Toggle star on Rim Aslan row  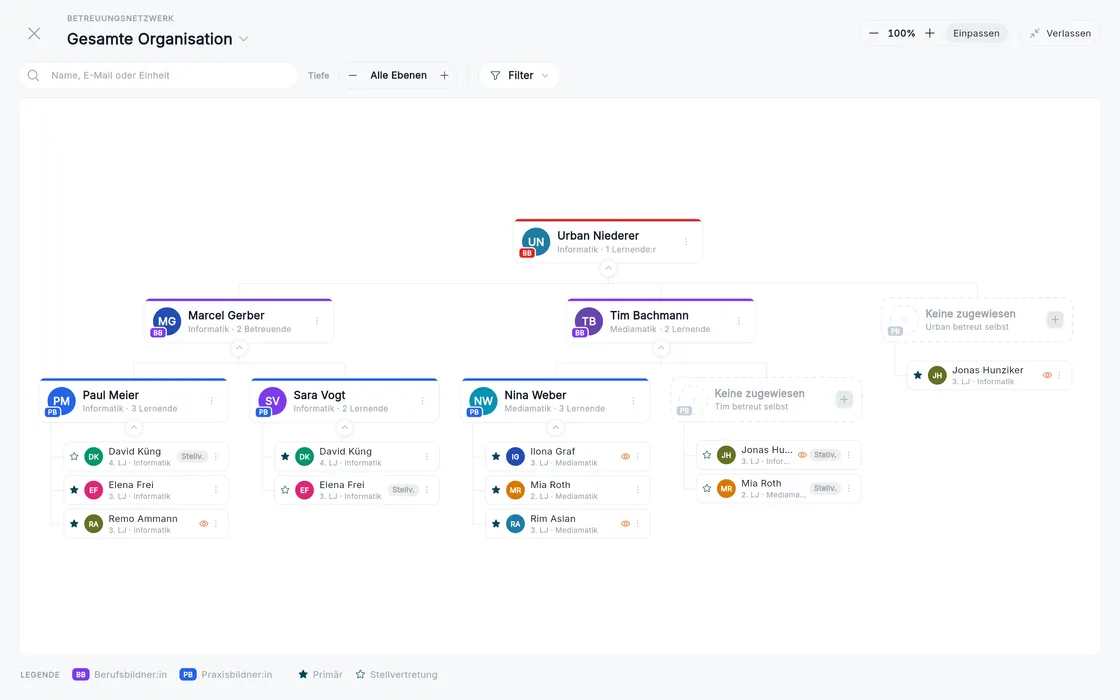coord(496,524)
